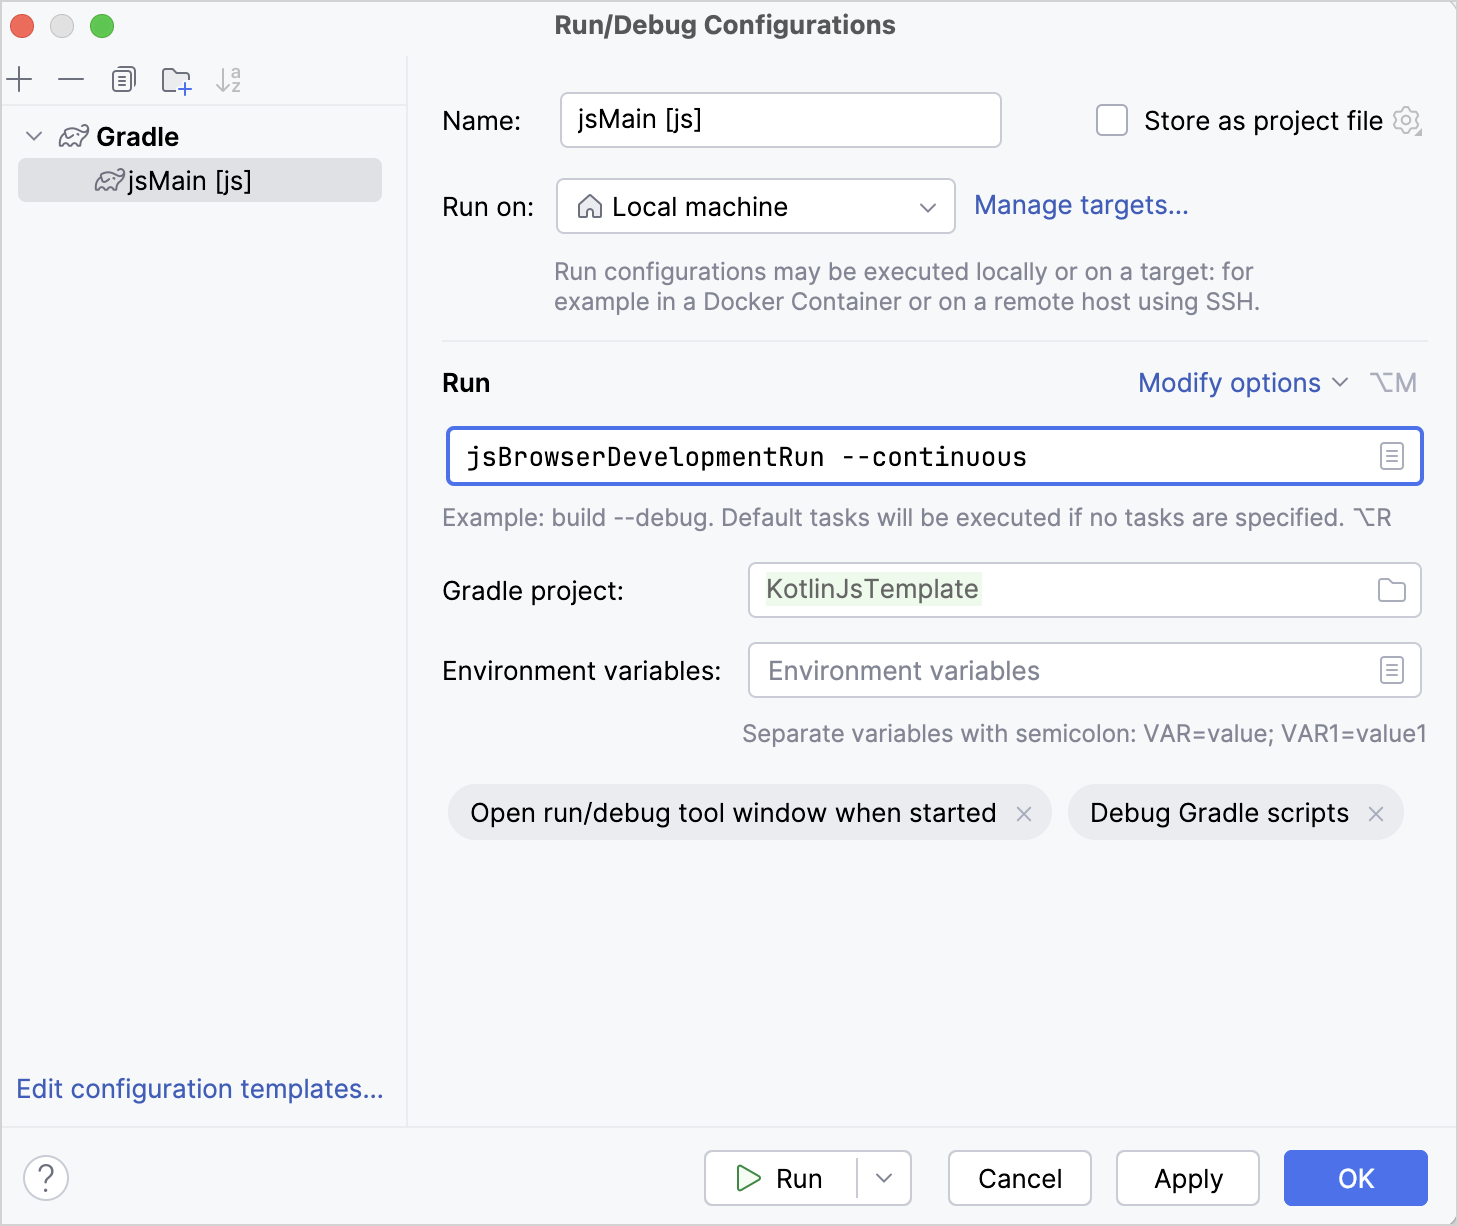
Task: Add a new run configuration
Action: pyautogui.click(x=20, y=79)
